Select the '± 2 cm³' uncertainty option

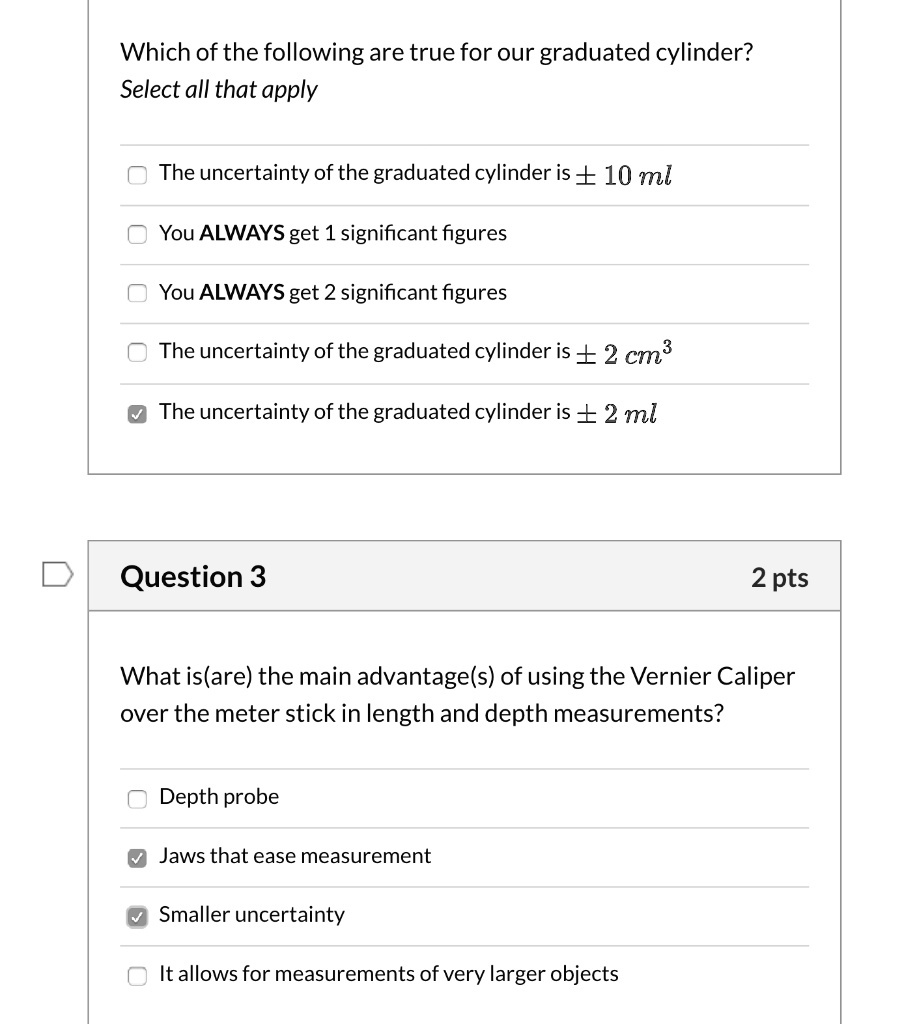pos(137,352)
